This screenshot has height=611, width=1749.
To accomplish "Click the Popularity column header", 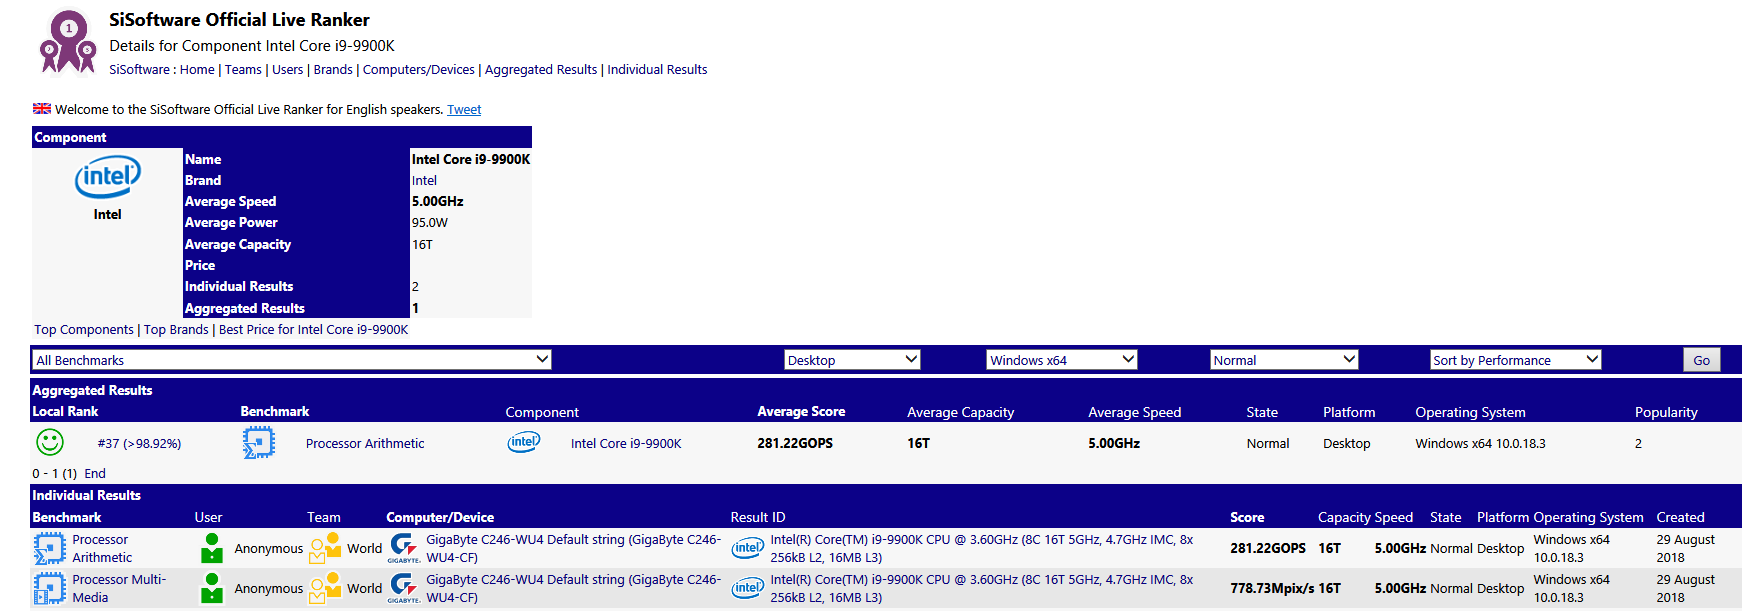I will 1666,413.
